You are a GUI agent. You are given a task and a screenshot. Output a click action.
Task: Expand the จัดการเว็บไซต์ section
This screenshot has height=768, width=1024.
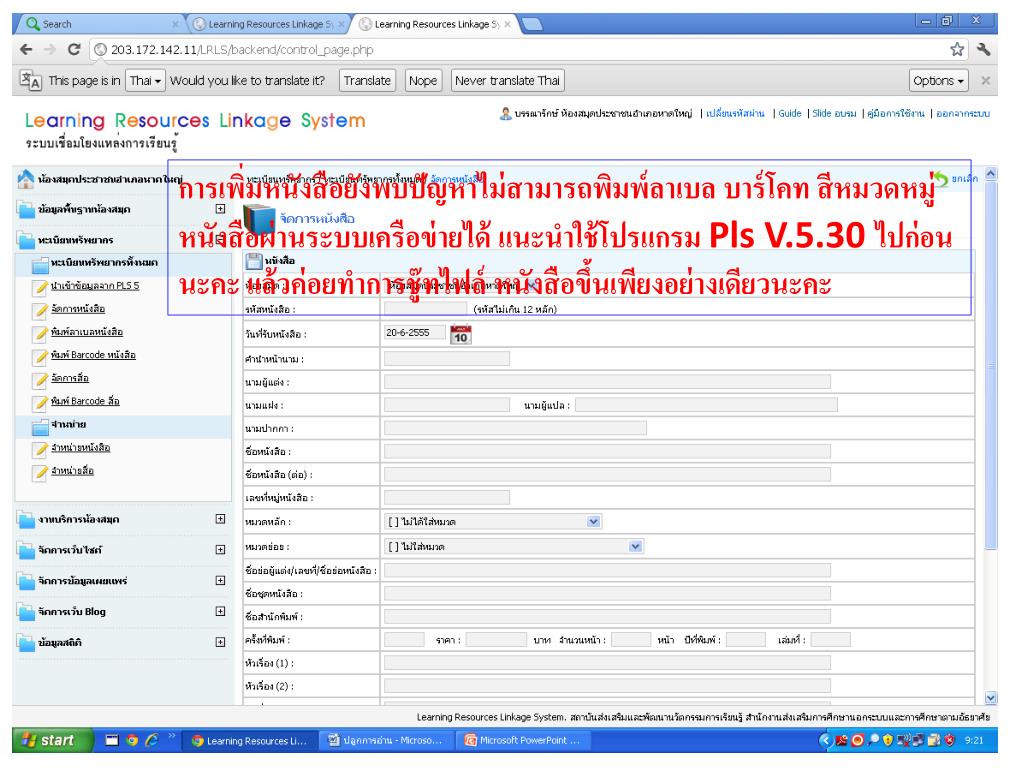click(x=220, y=550)
